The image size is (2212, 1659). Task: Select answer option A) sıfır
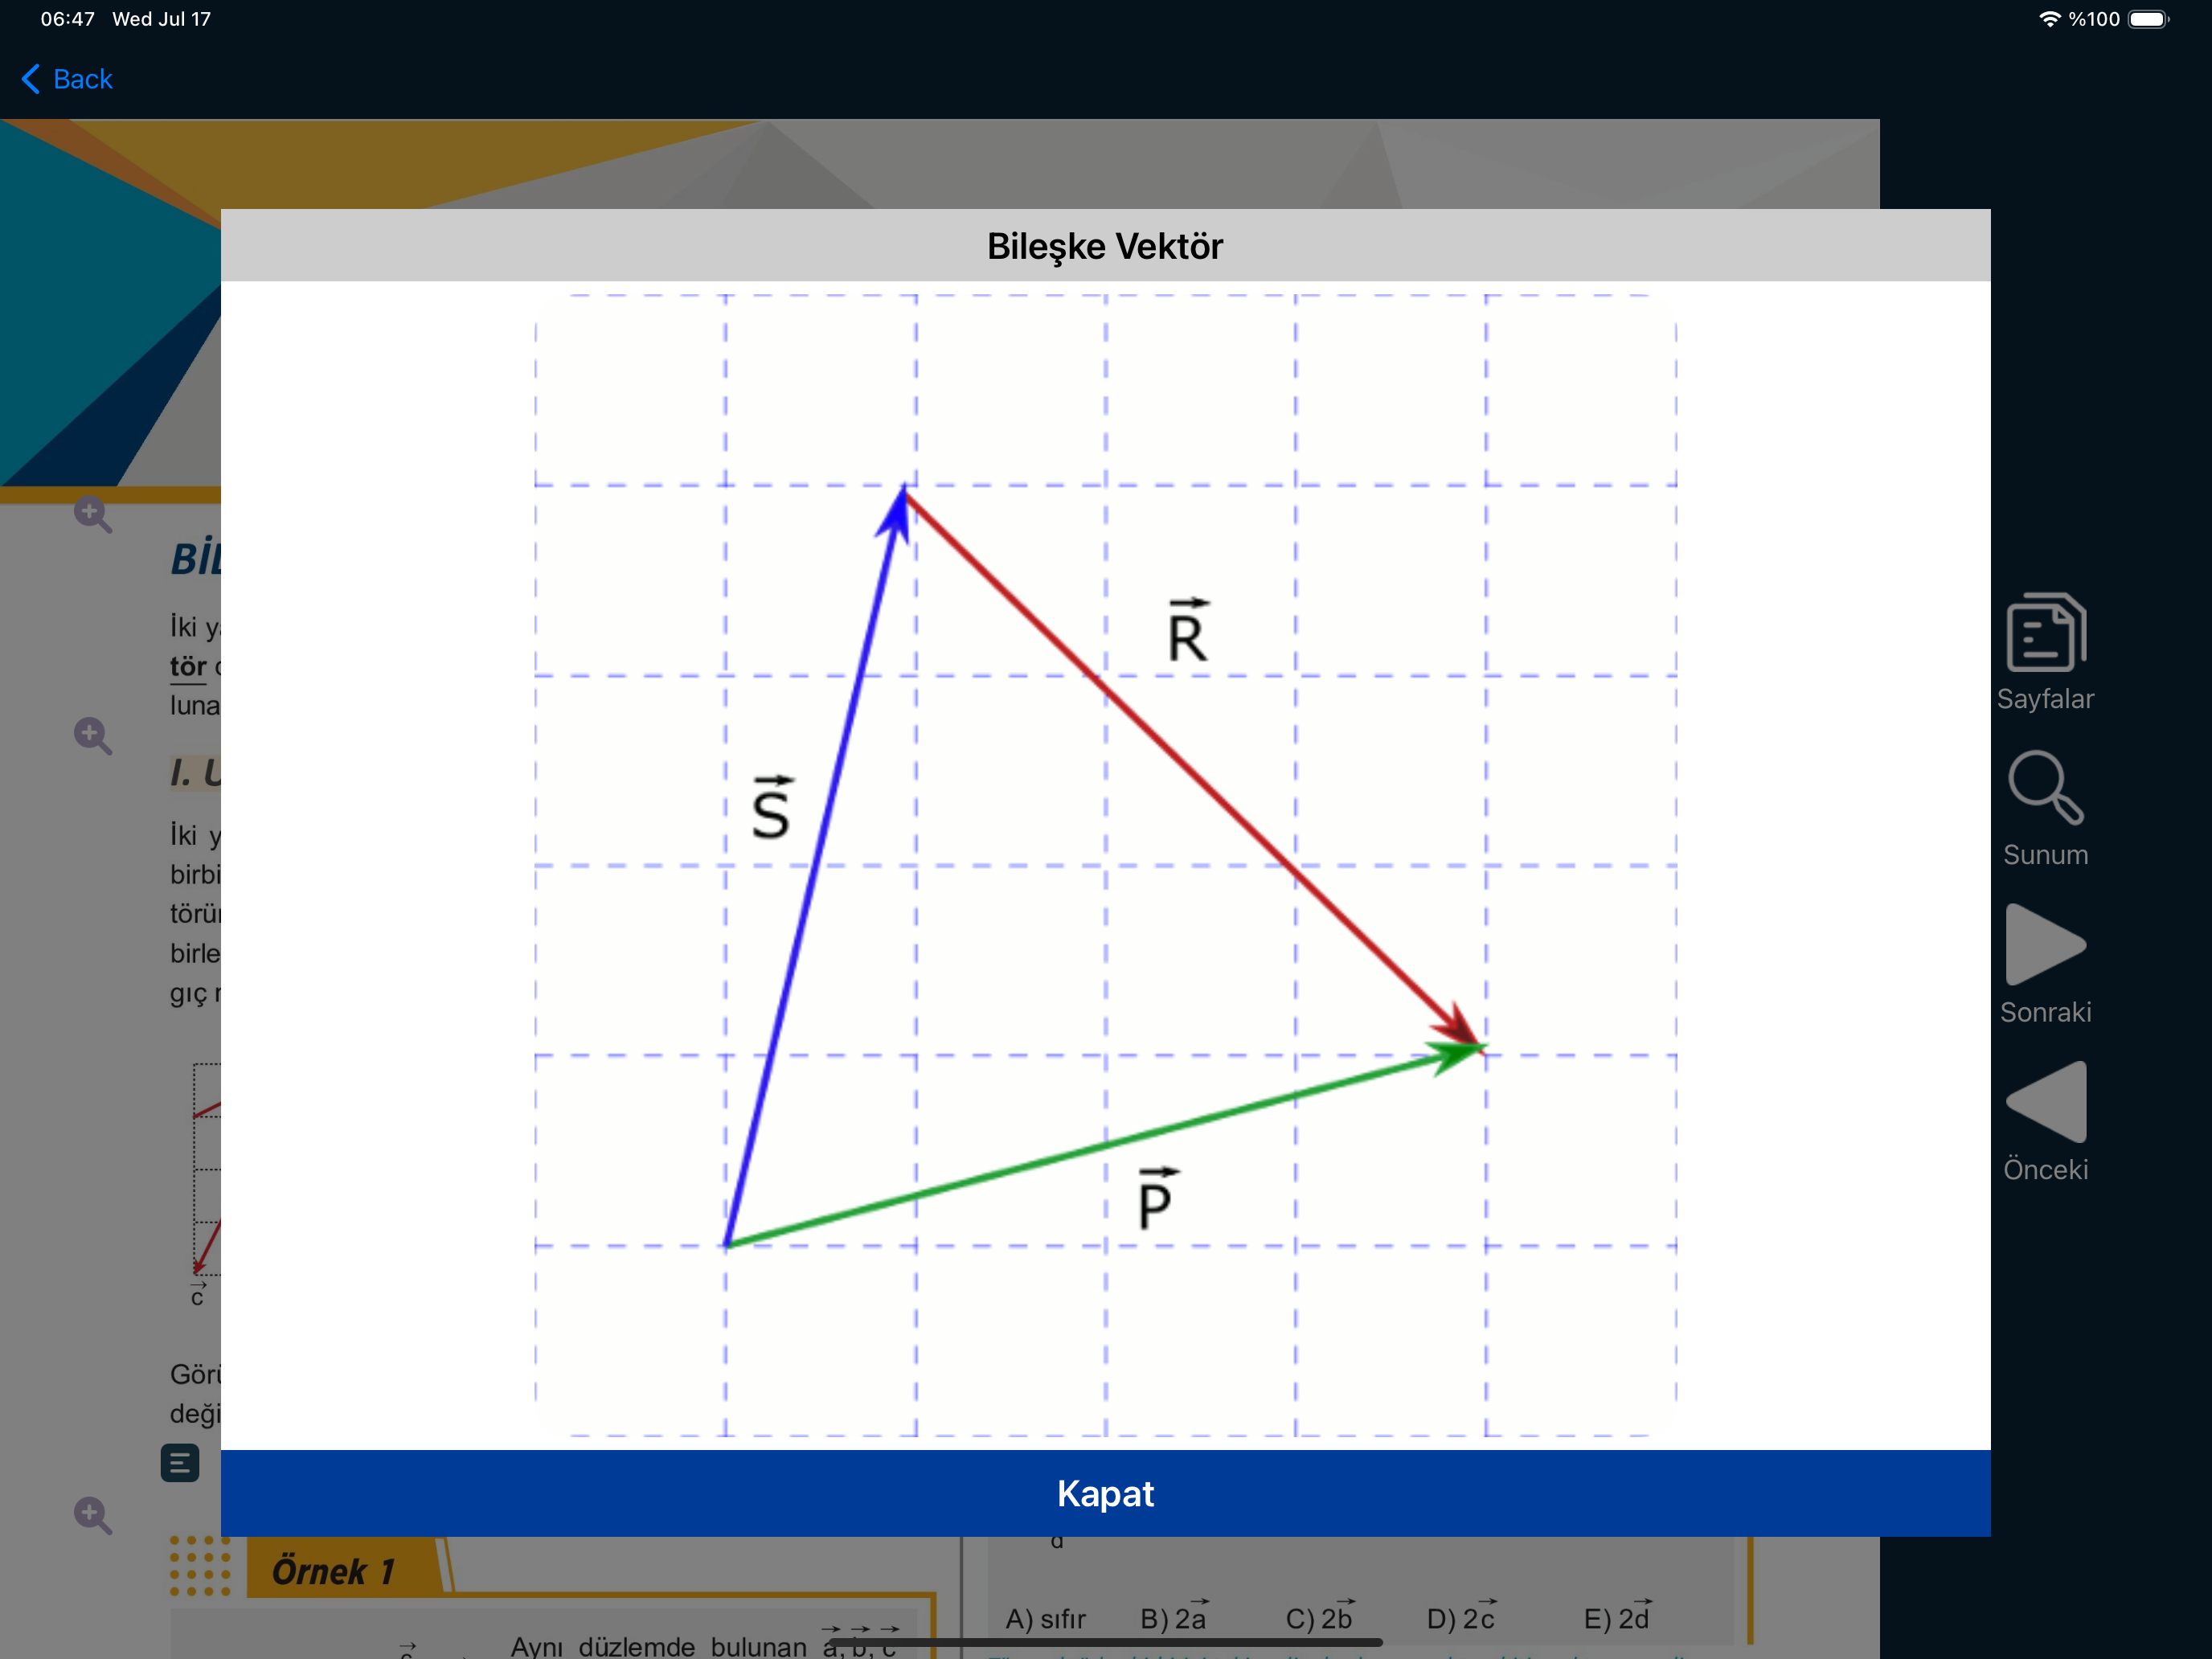pos(1045,1618)
